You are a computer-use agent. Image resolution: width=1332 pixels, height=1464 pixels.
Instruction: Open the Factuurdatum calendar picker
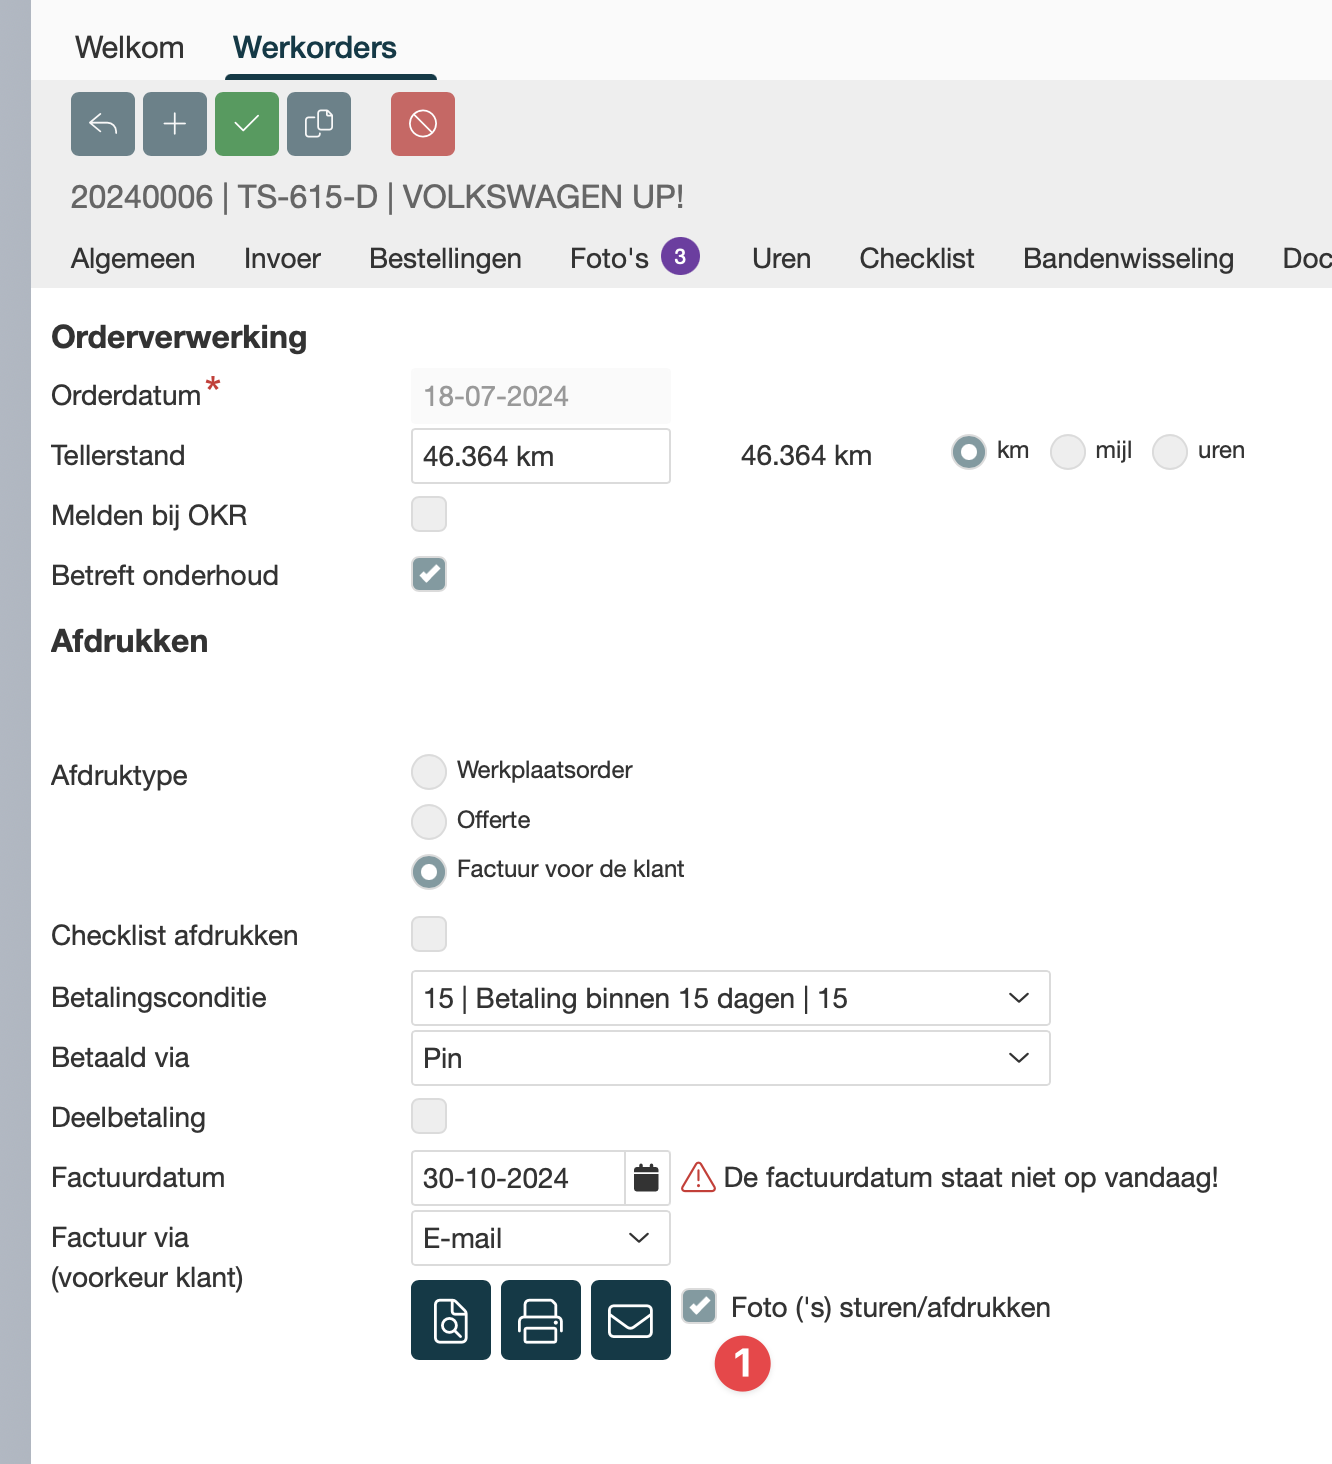click(647, 1178)
